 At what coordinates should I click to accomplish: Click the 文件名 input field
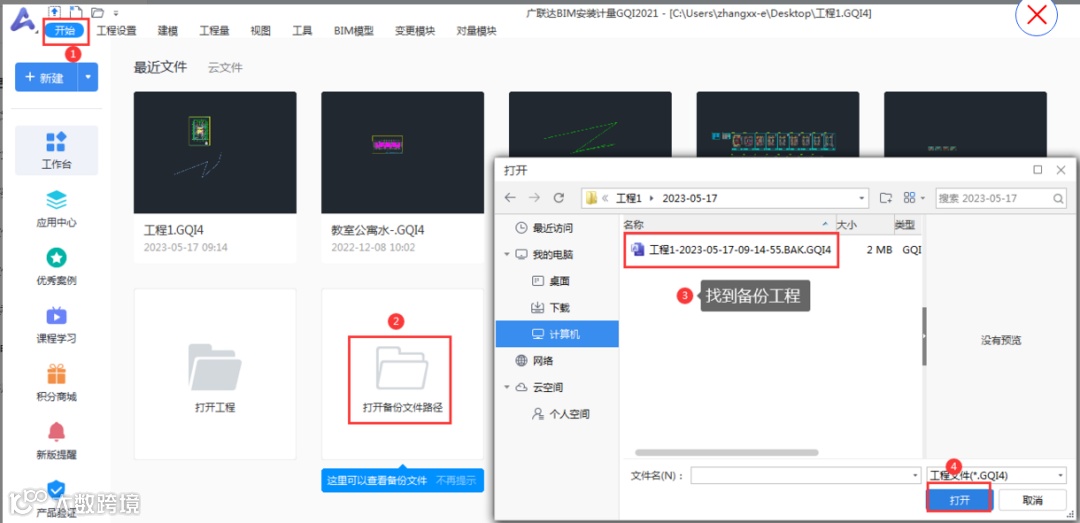point(800,475)
